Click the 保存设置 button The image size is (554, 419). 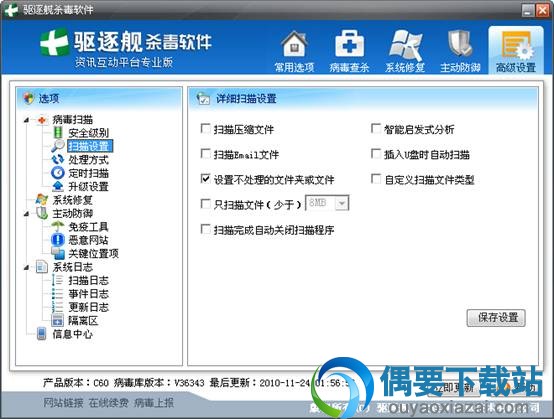[496, 318]
